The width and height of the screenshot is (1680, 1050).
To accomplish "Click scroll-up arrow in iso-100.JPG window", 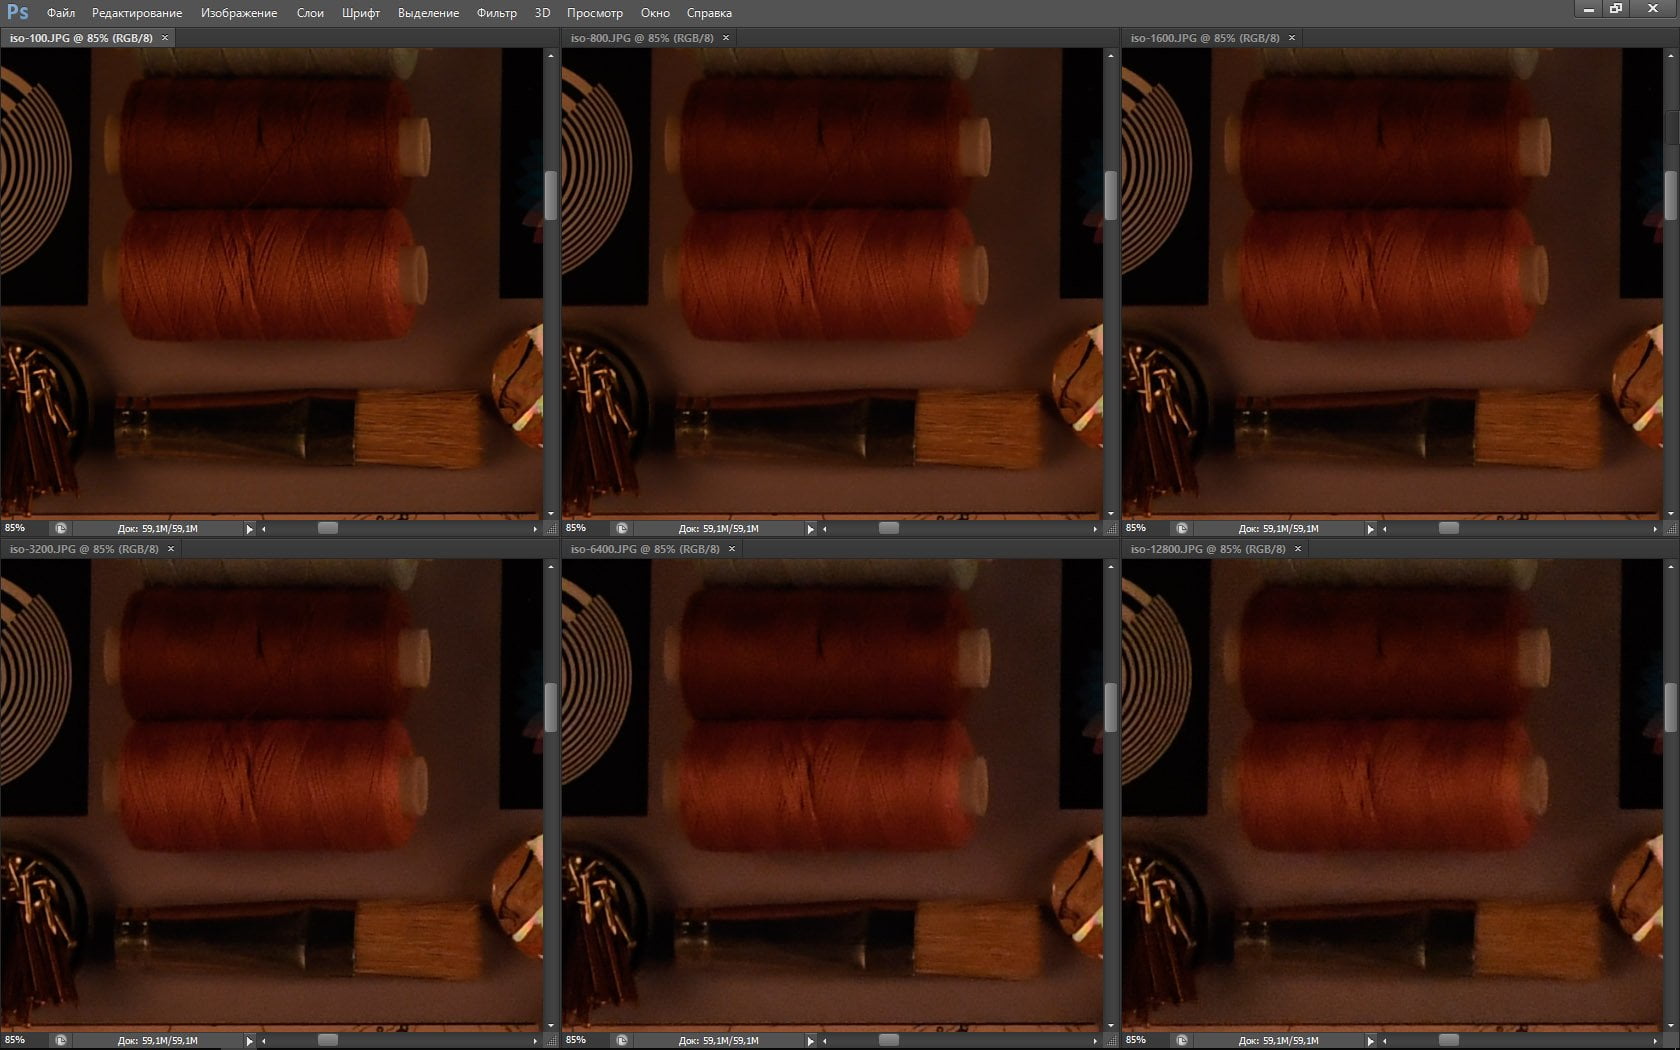I will [x=550, y=56].
